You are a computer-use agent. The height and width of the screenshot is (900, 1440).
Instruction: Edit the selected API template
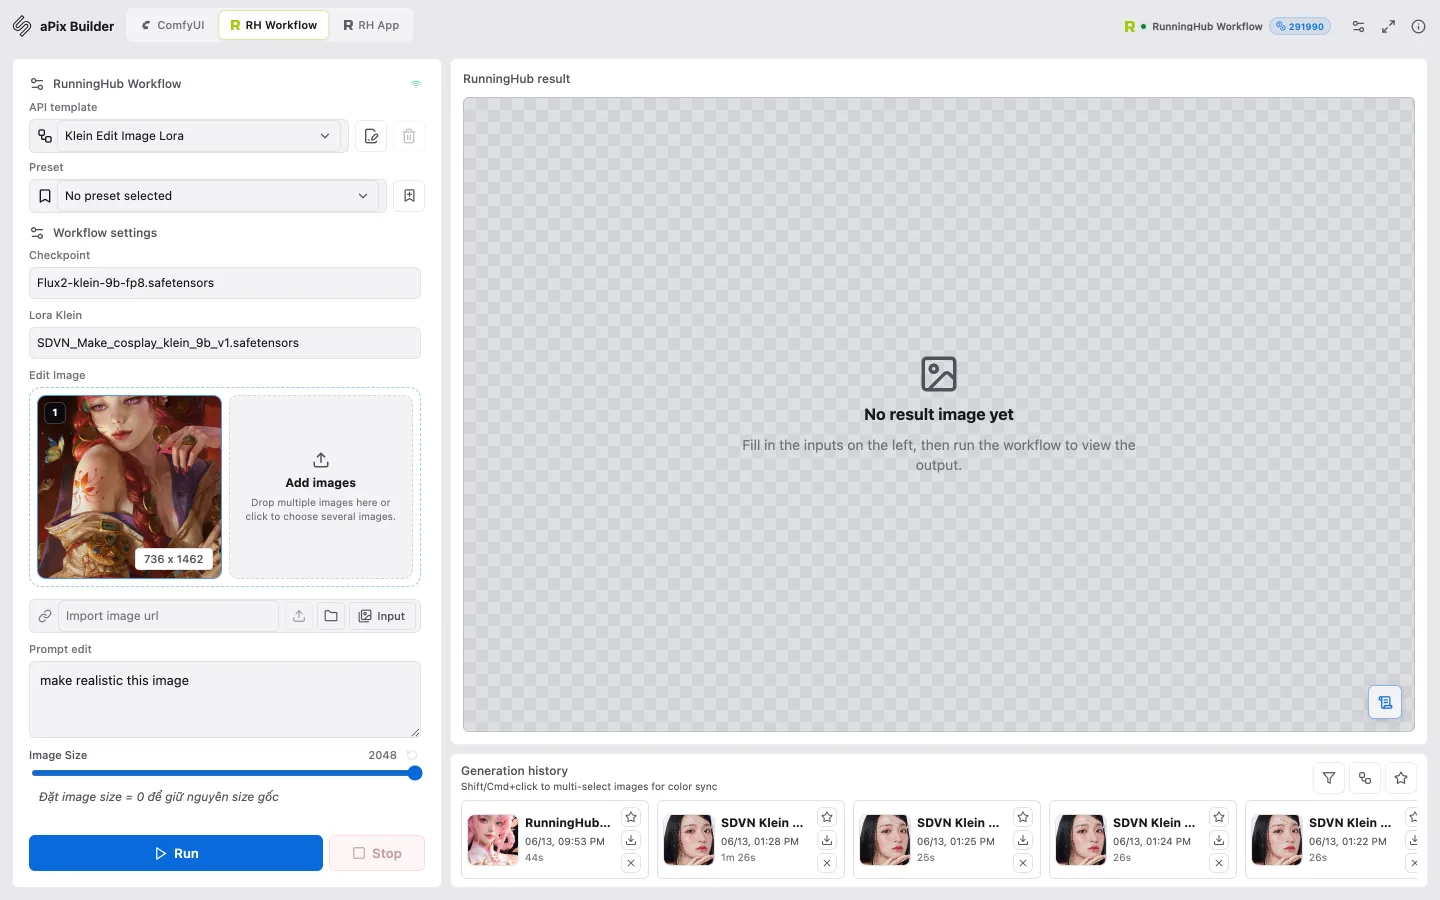(x=372, y=136)
